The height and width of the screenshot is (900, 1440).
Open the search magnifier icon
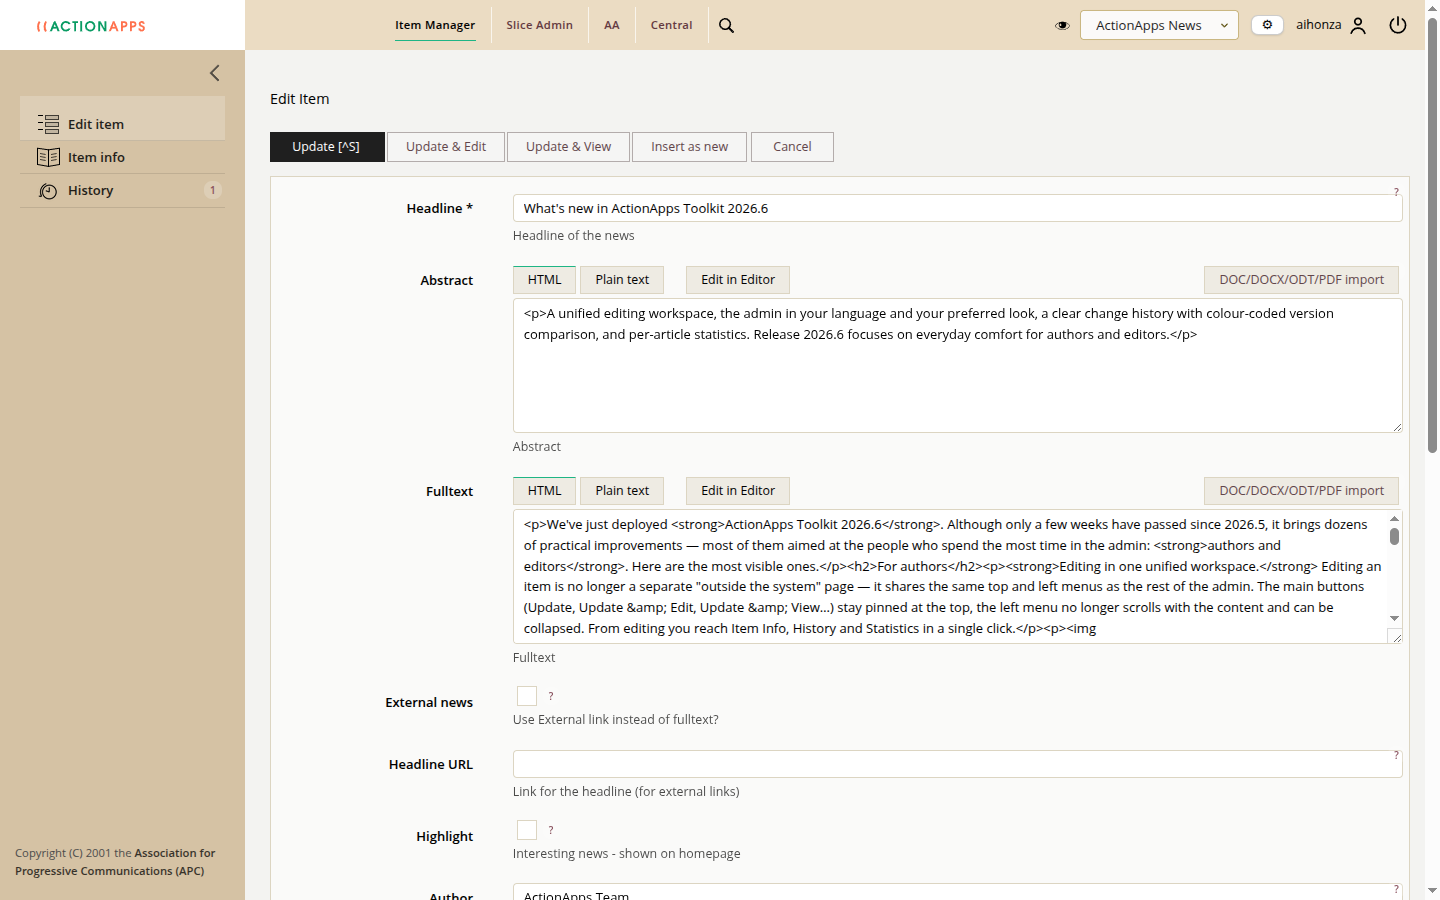coord(727,26)
